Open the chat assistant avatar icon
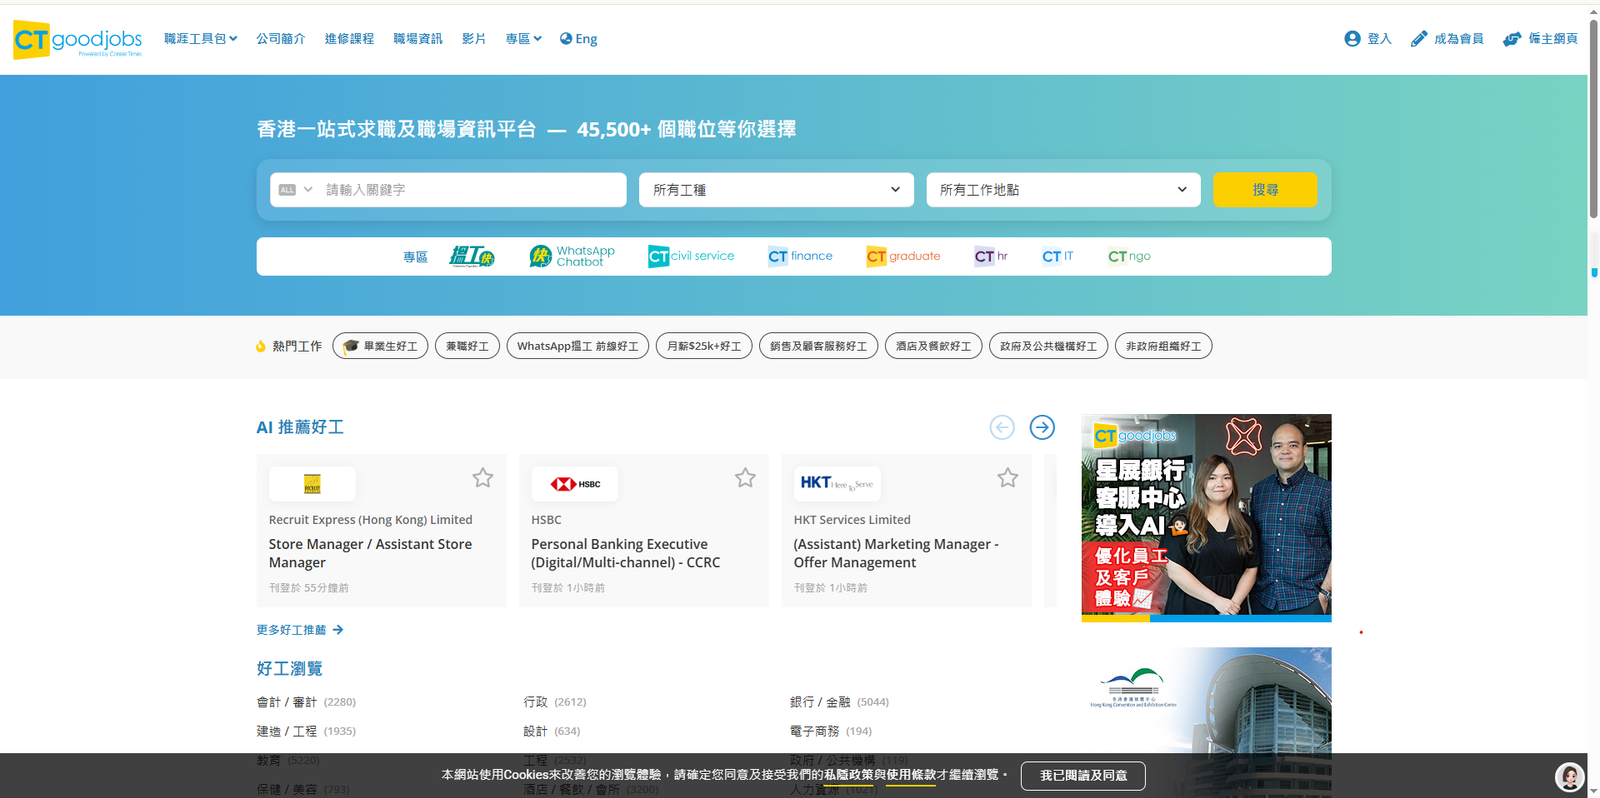Screen dimensions: 1600x798 pyautogui.click(x=1569, y=777)
